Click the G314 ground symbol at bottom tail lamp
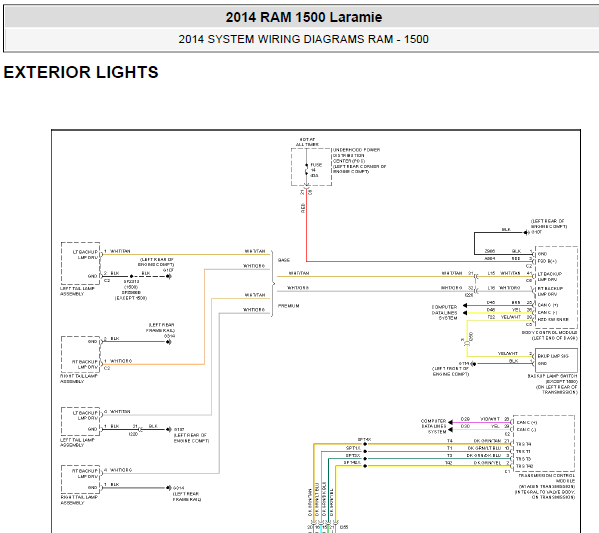Viewport: 599px width, 533px height. (x=168, y=488)
